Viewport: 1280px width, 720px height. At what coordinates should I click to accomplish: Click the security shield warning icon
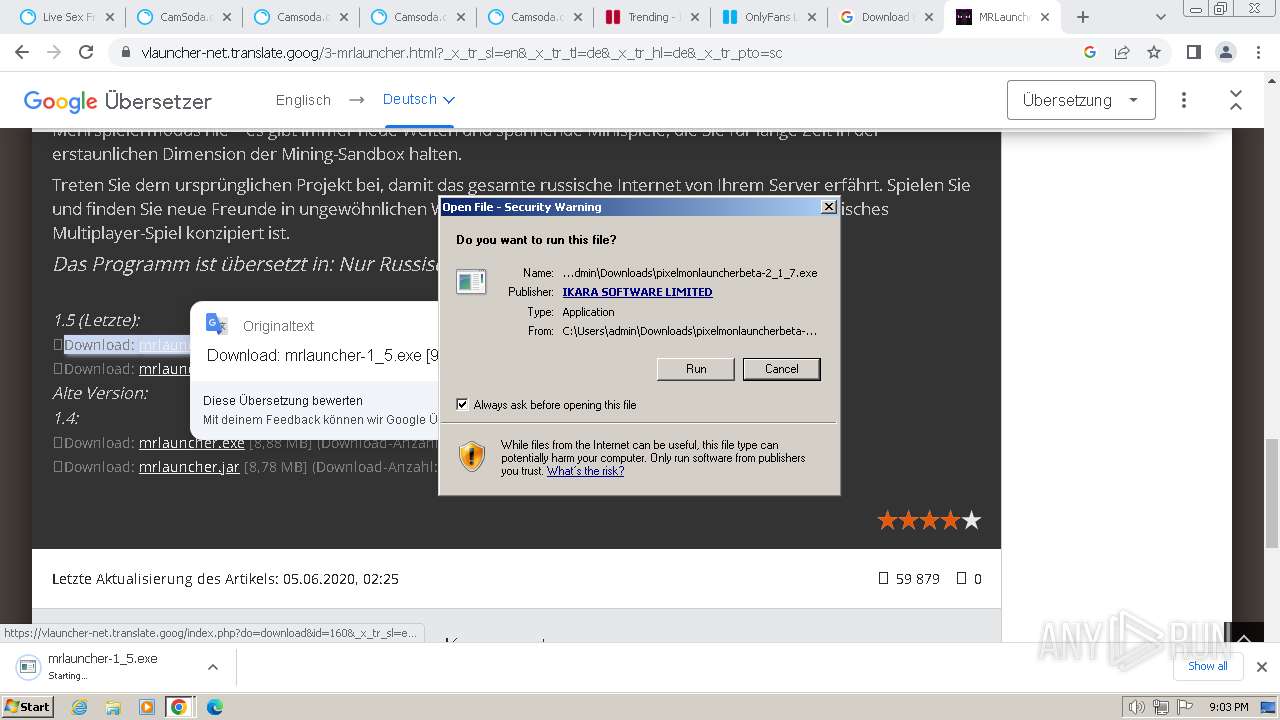coord(472,457)
